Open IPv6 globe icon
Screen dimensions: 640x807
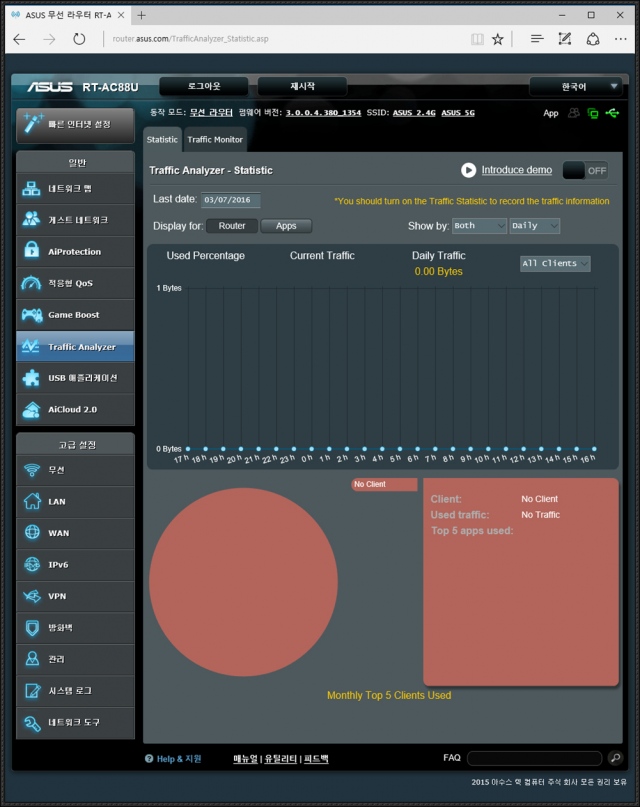32,564
